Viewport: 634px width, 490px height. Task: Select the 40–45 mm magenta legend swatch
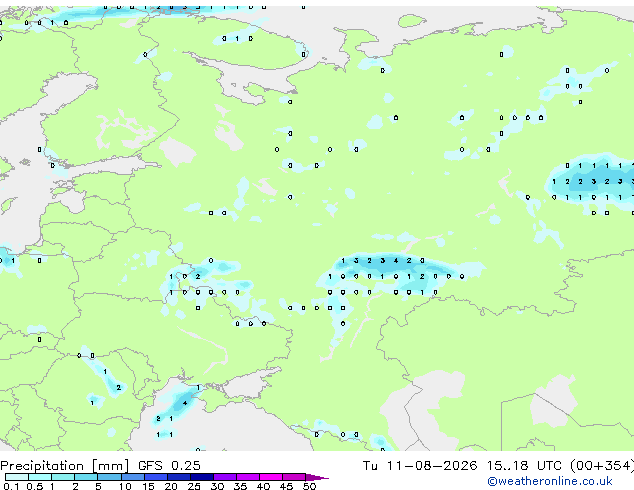click(x=271, y=477)
